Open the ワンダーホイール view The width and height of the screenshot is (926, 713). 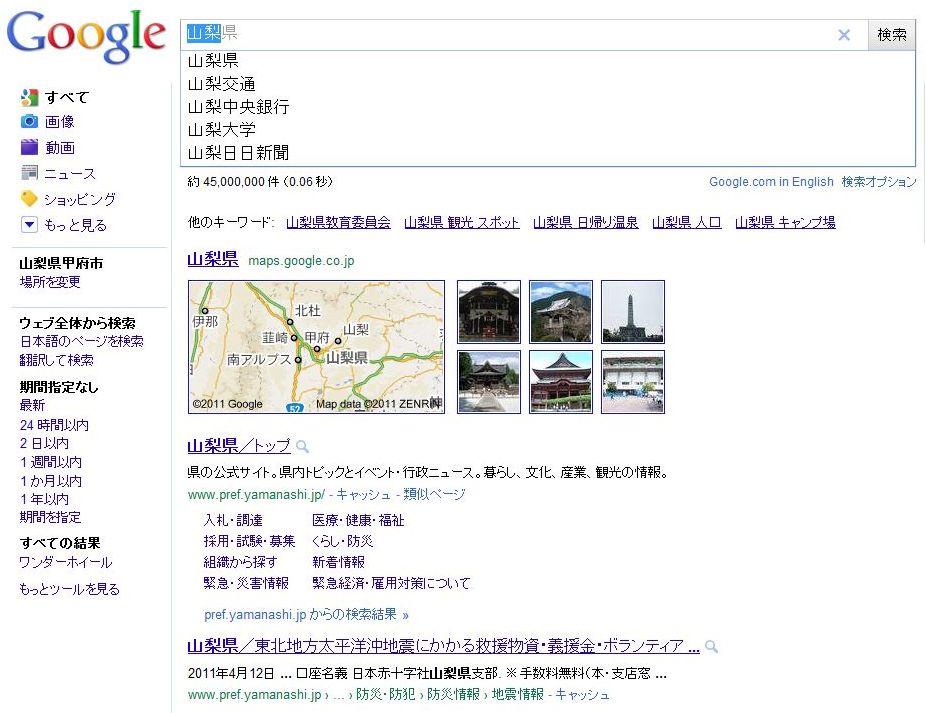coord(66,562)
